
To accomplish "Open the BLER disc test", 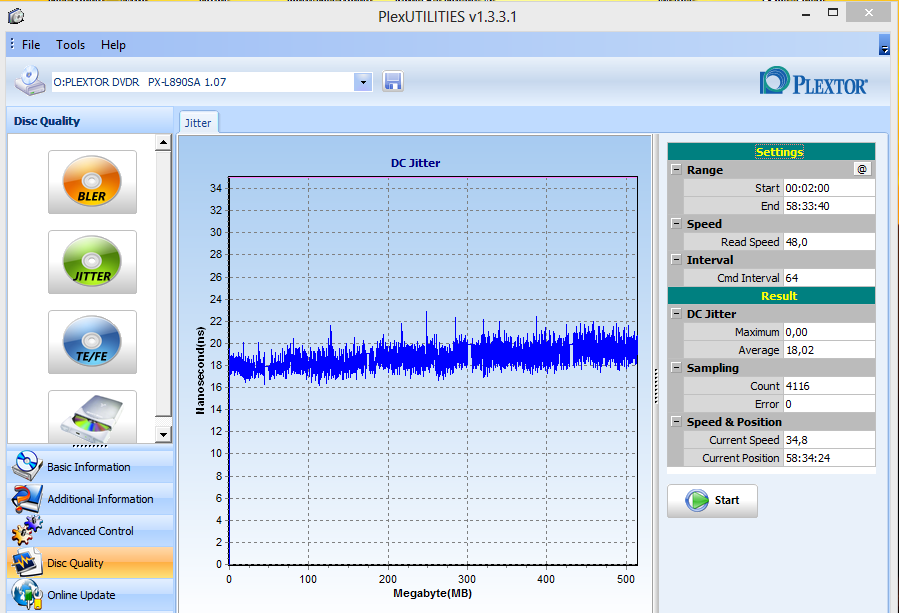I will (92, 182).
